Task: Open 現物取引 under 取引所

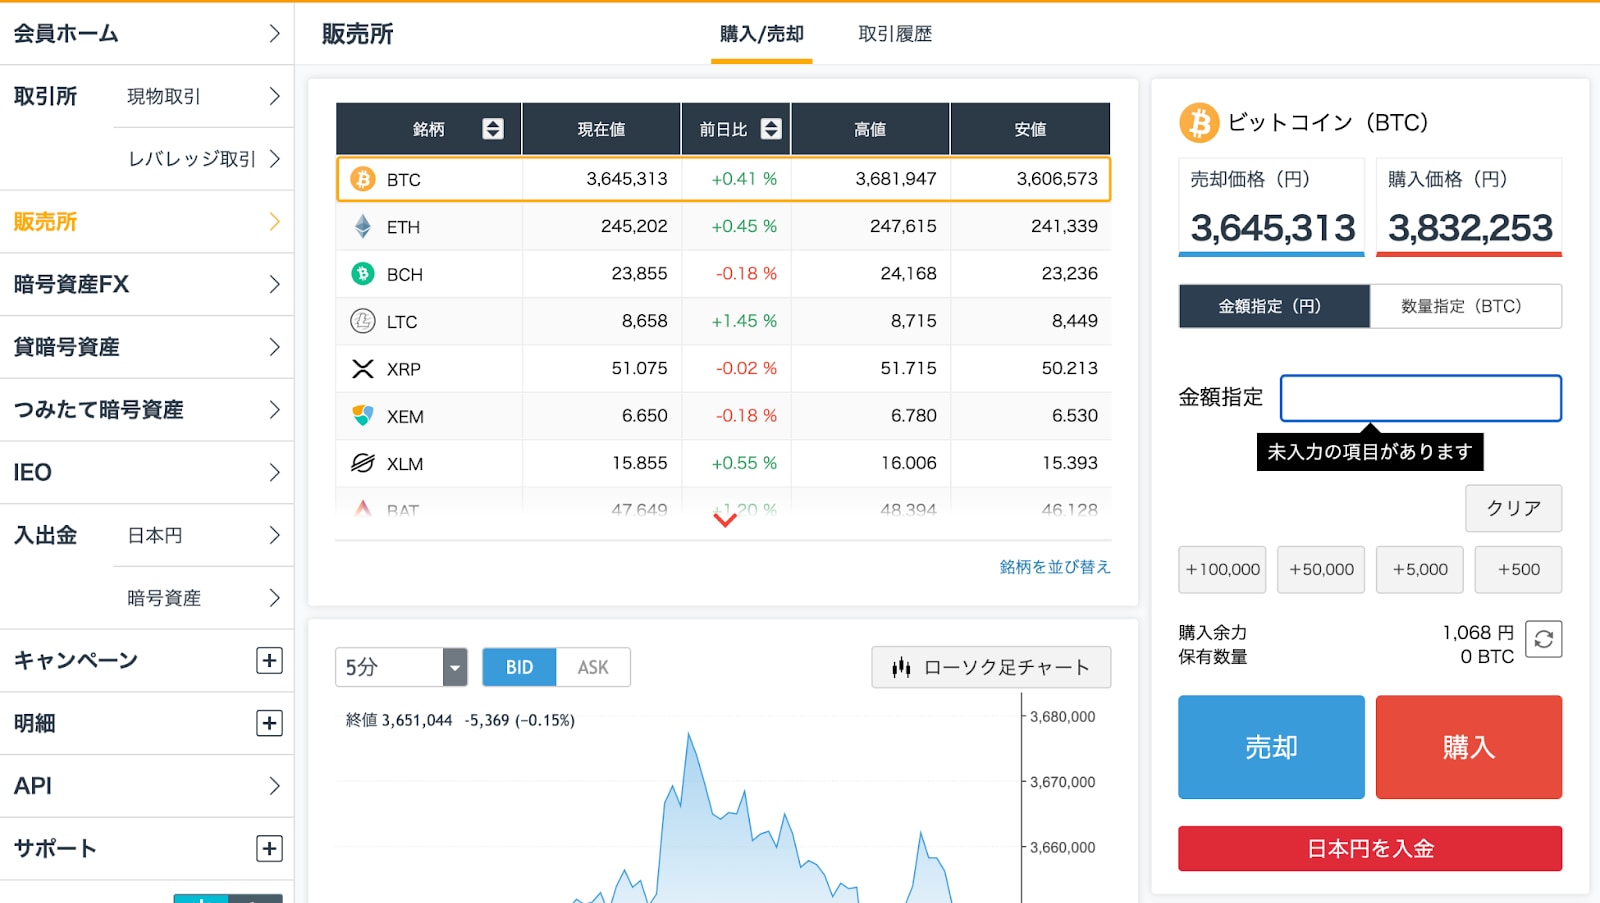Action: [204, 96]
